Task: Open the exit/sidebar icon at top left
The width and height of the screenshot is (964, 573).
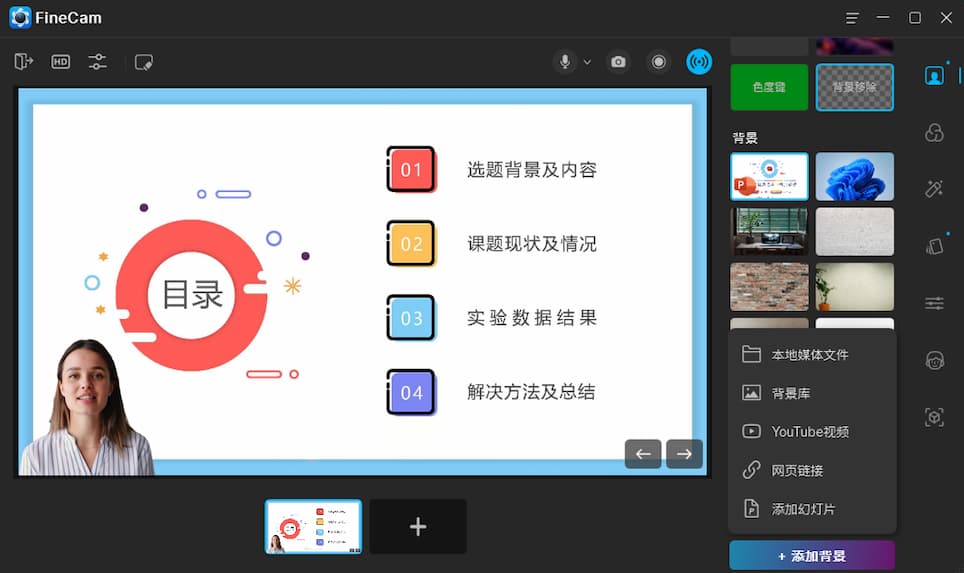Action: coord(24,62)
